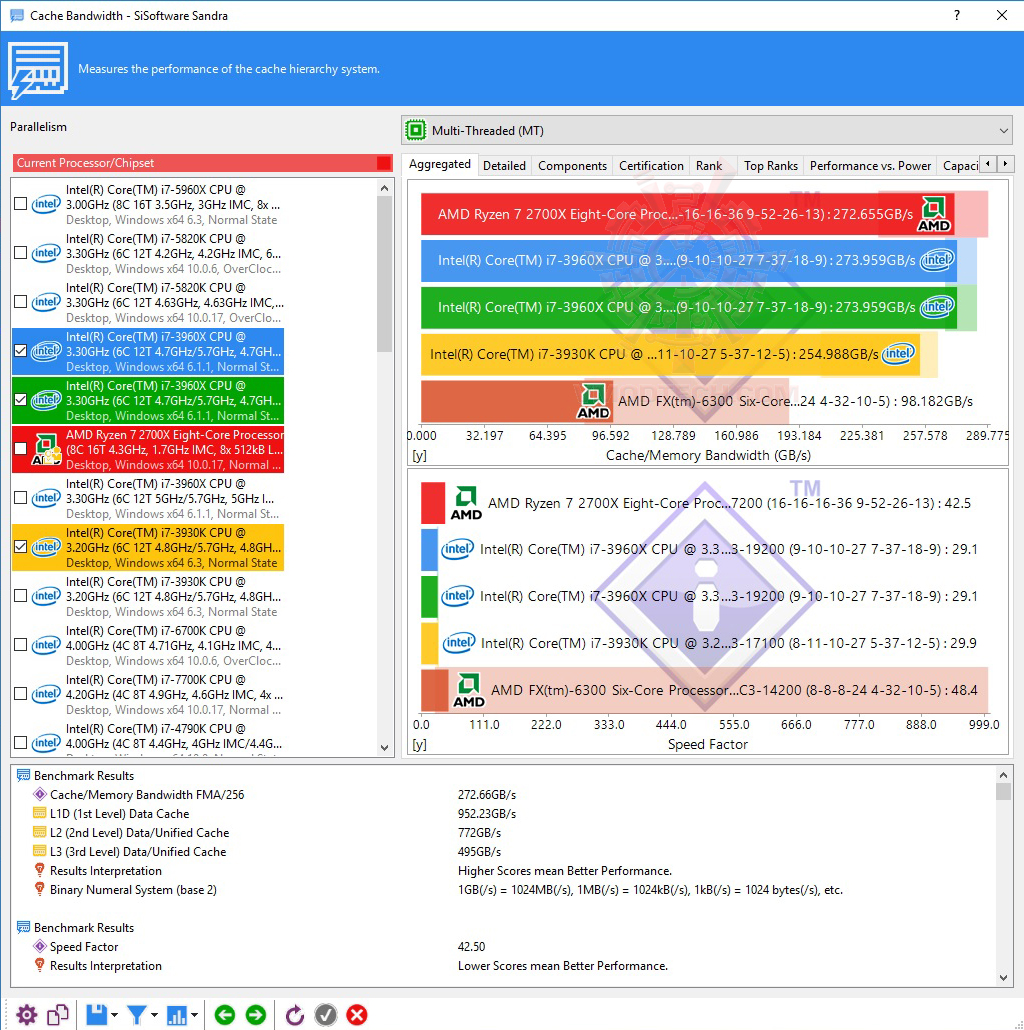The width and height of the screenshot is (1024, 1030).
Task: Click the diamond icon beside Speed Factor
Action: point(39,947)
